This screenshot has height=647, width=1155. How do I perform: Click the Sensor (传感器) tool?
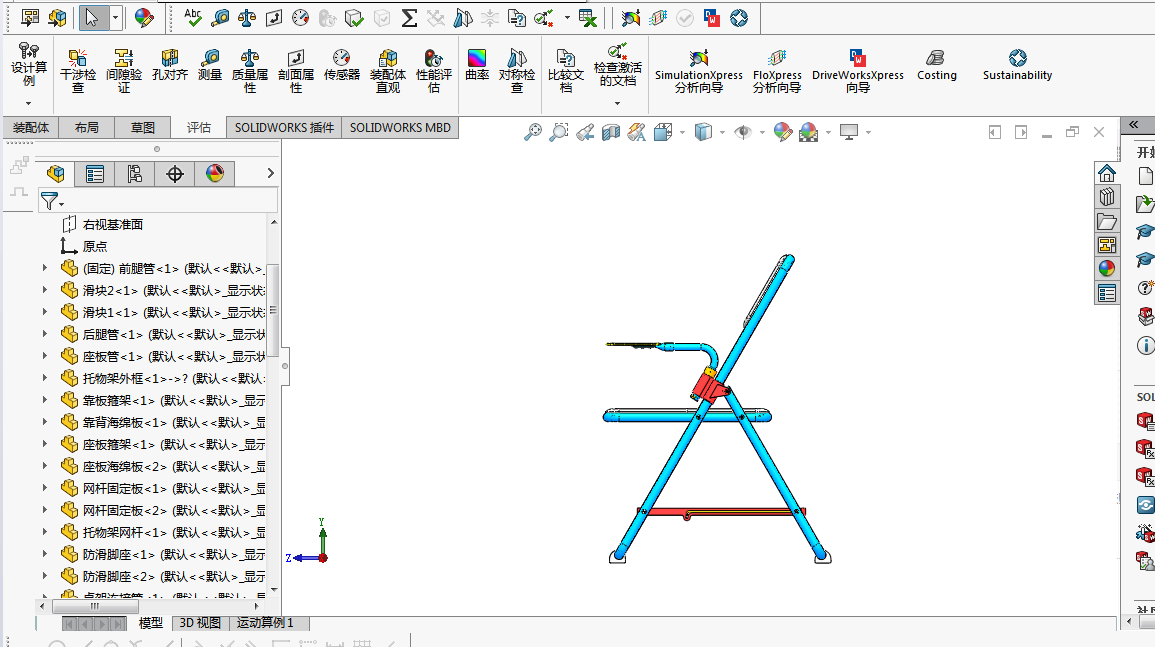click(x=342, y=65)
